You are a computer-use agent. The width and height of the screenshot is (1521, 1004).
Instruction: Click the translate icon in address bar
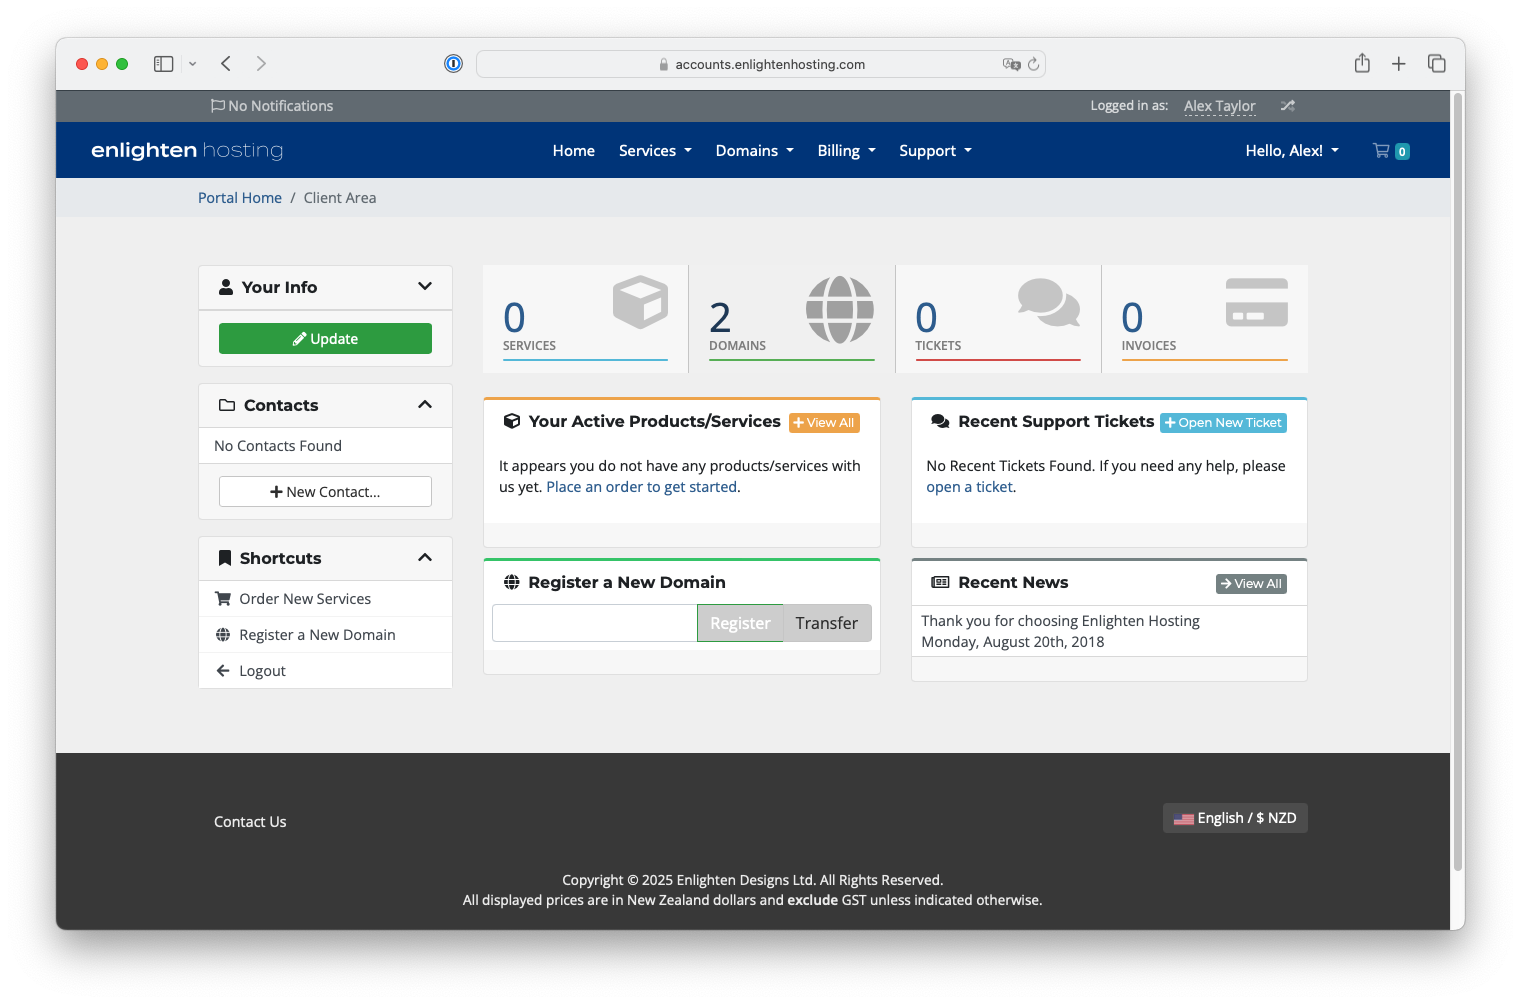coord(1011,64)
